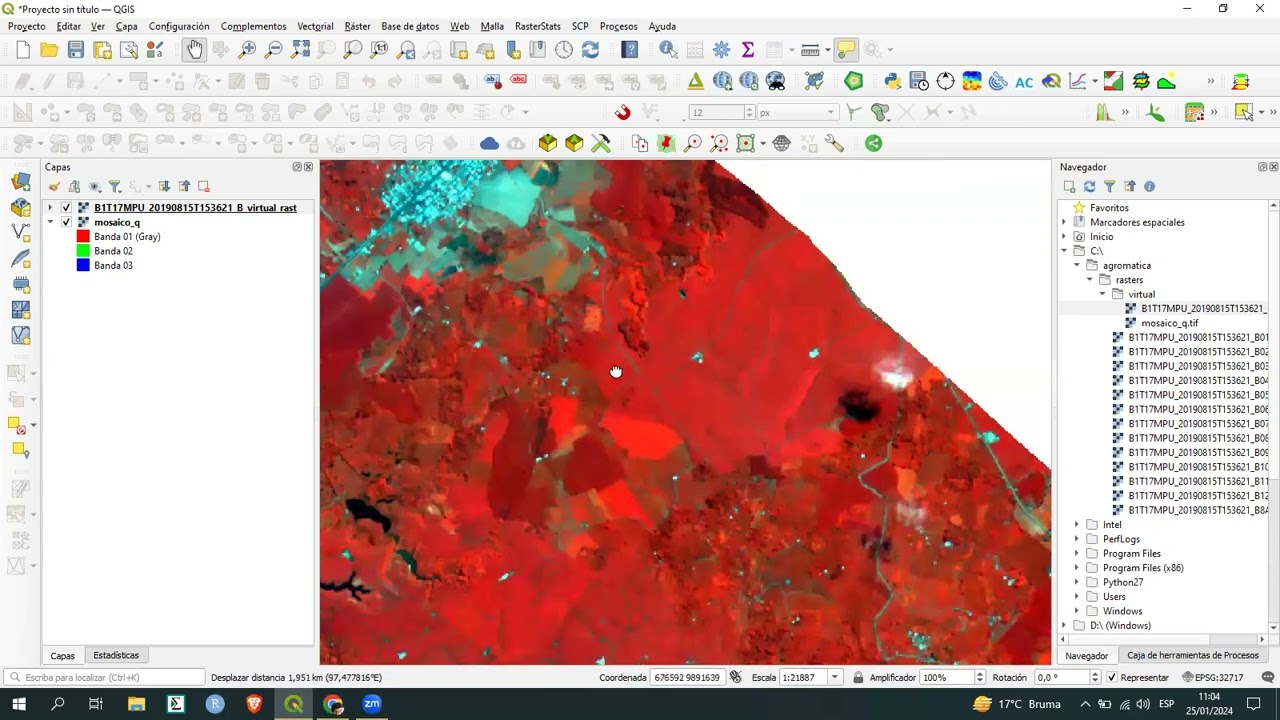Save the project with the floppy disk icon
Viewport: 1280px width, 720px height.
[75, 50]
